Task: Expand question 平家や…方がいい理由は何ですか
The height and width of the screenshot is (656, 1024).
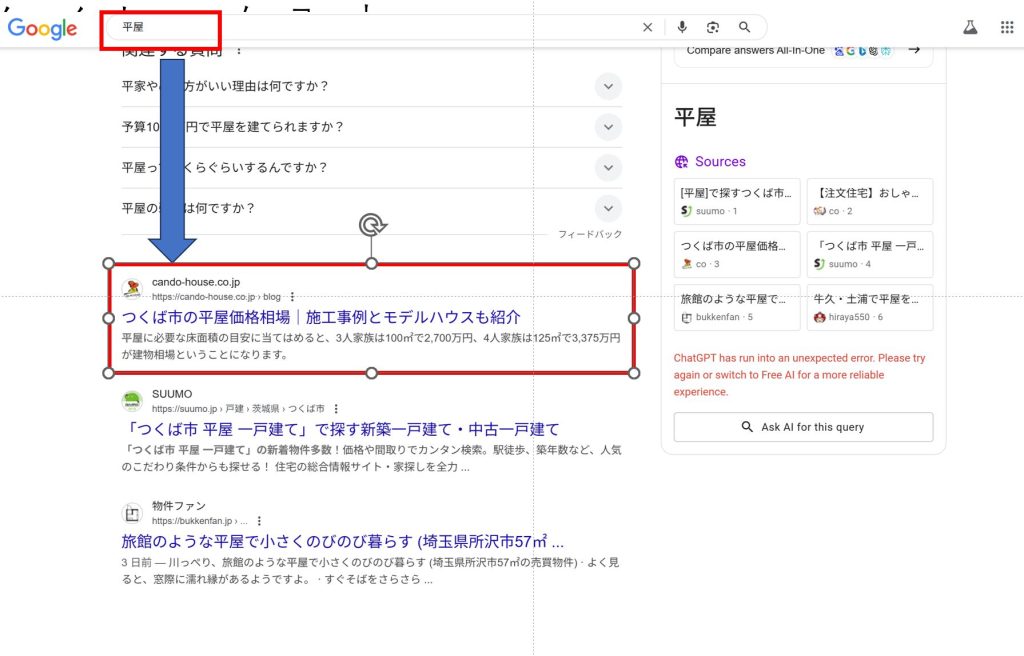Action: click(x=372, y=86)
